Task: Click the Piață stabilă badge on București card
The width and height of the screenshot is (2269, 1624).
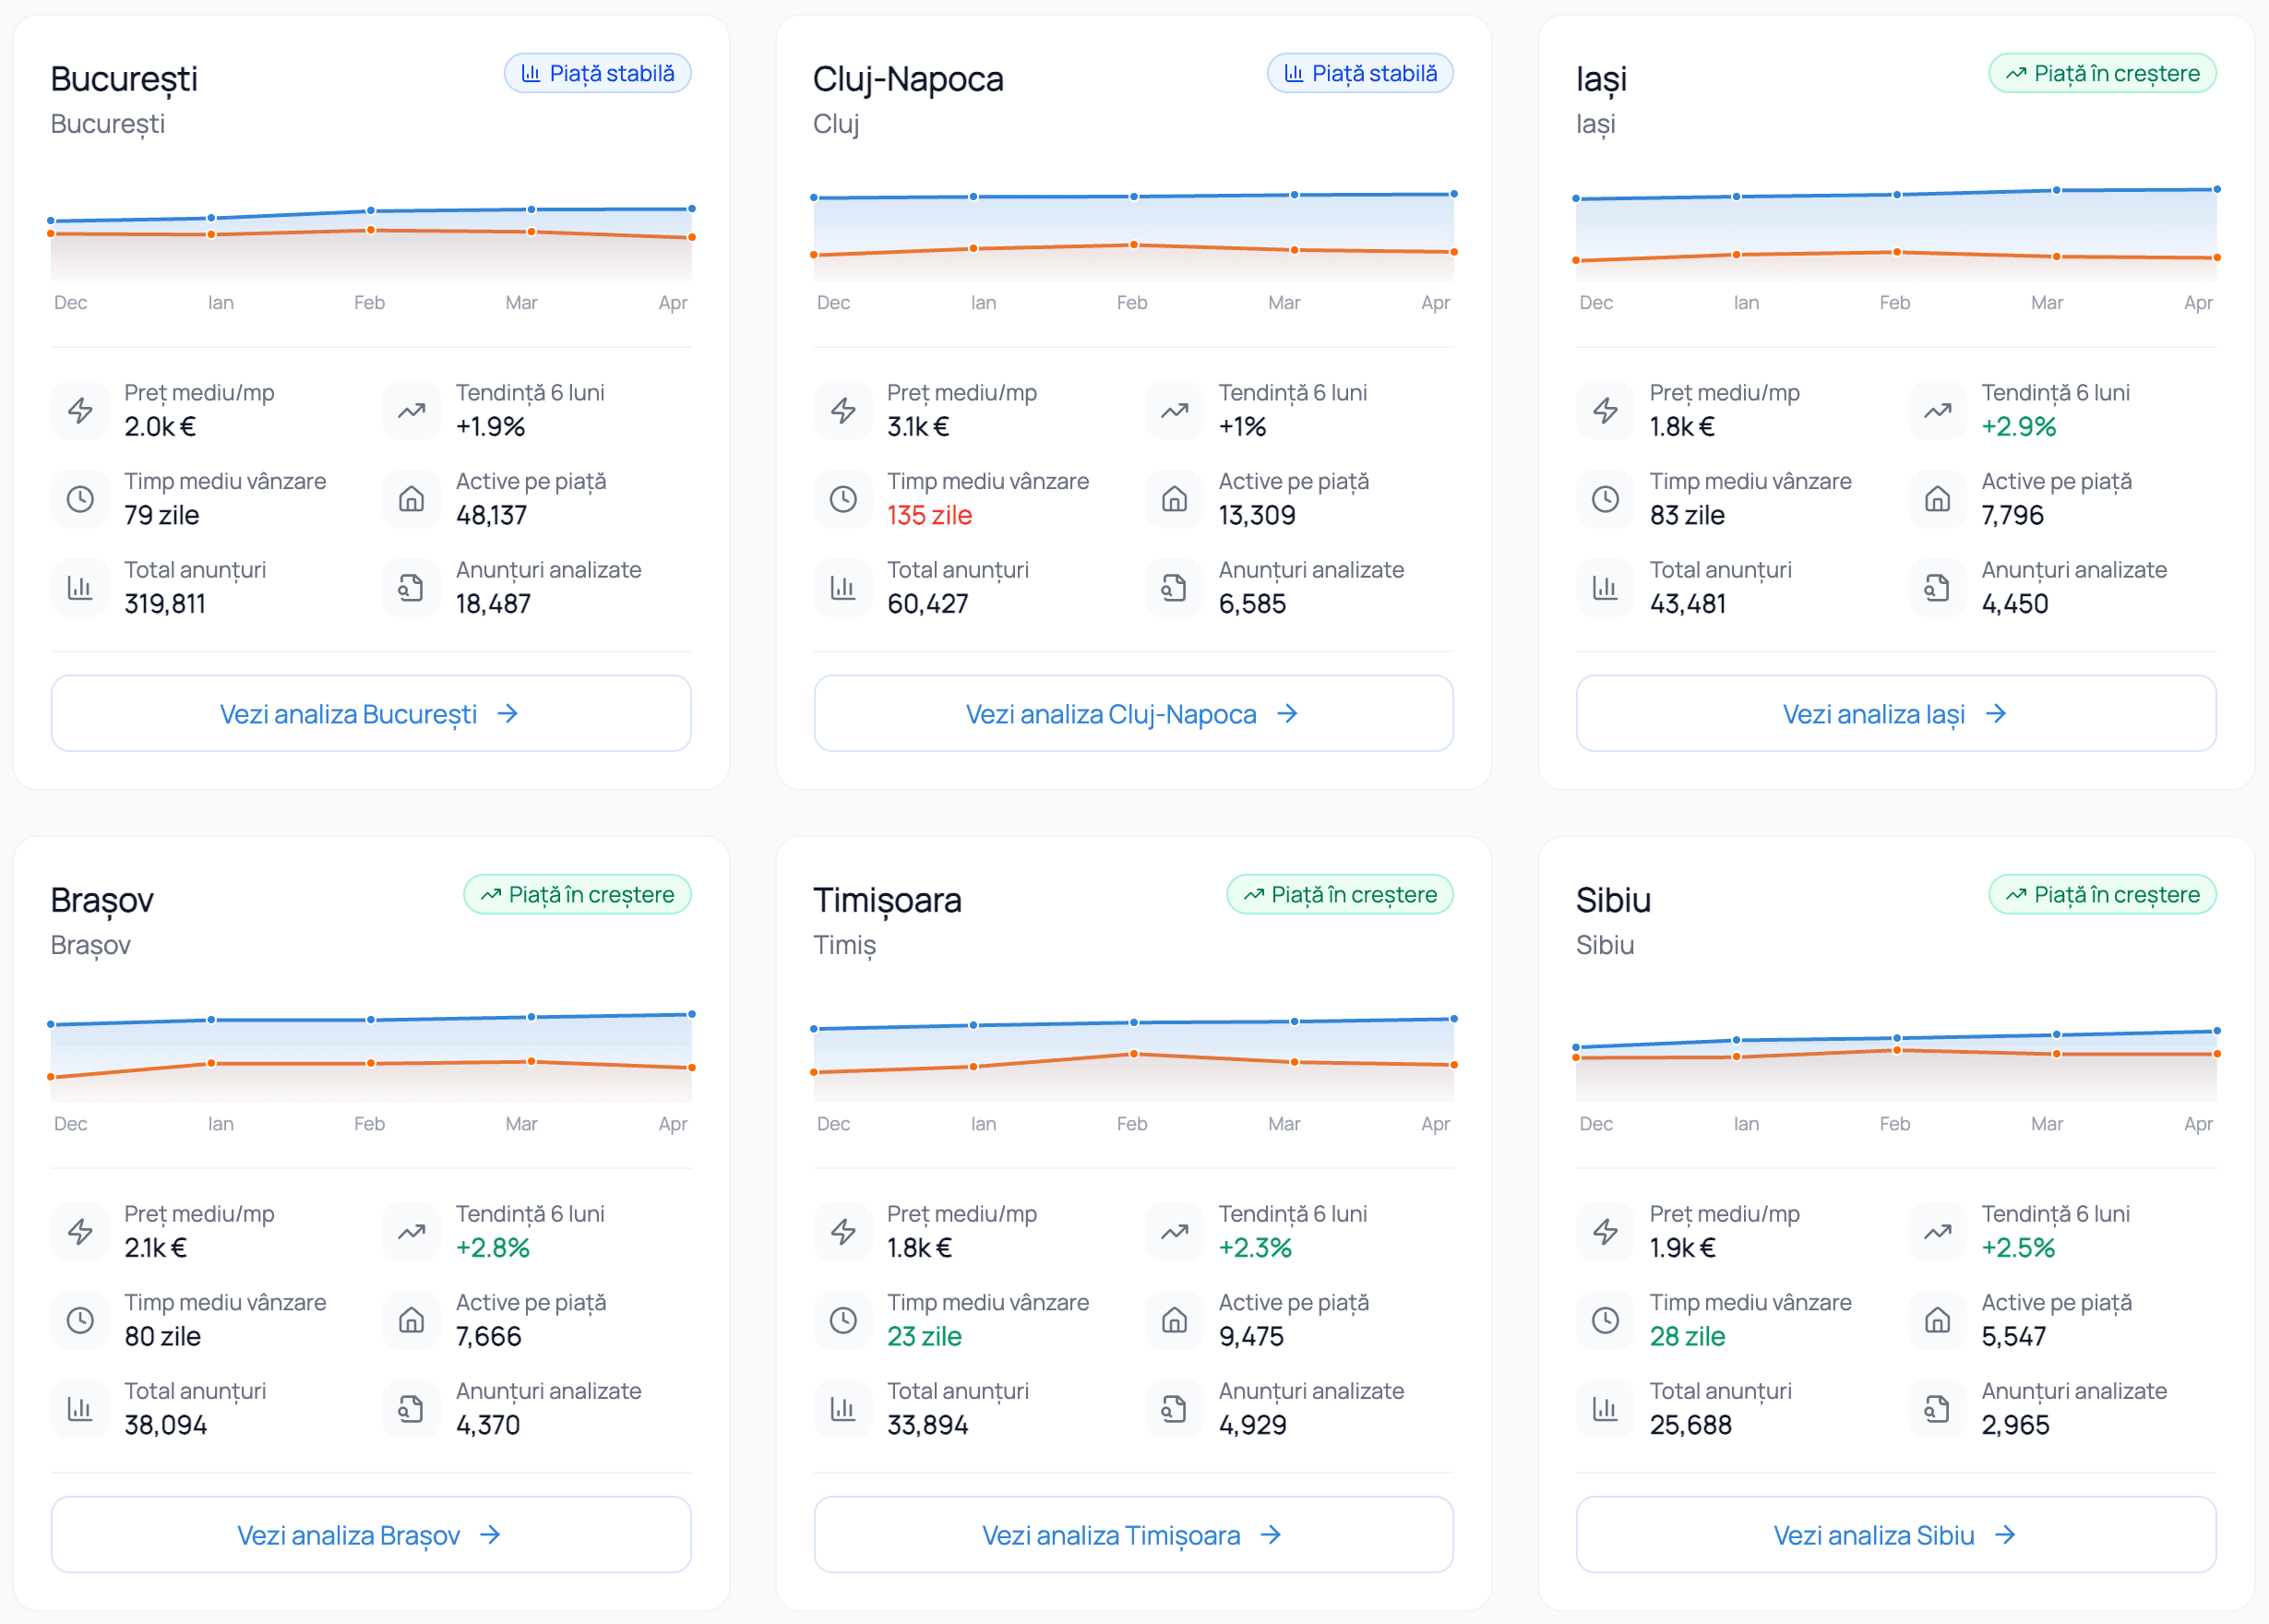Action: point(597,73)
